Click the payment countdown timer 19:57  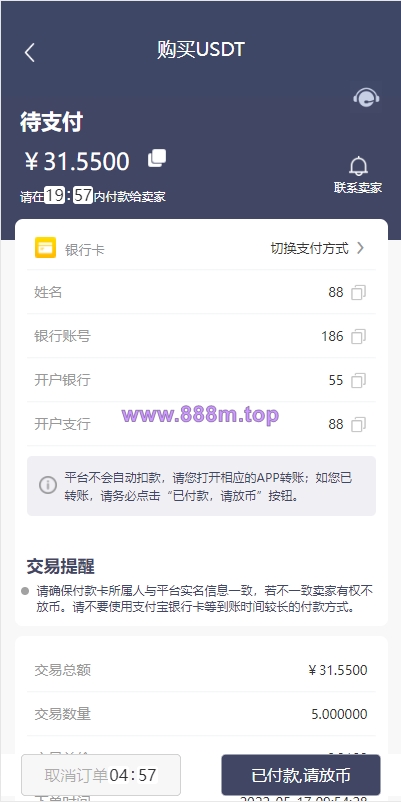tap(69, 195)
